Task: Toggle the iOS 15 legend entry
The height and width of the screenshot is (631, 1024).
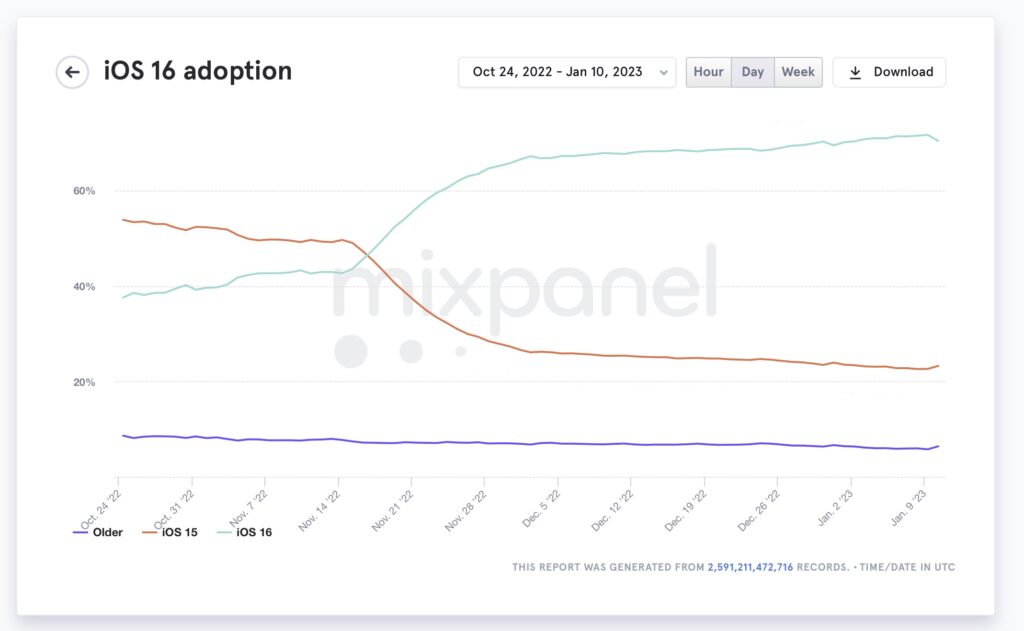Action: pyautogui.click(x=170, y=532)
